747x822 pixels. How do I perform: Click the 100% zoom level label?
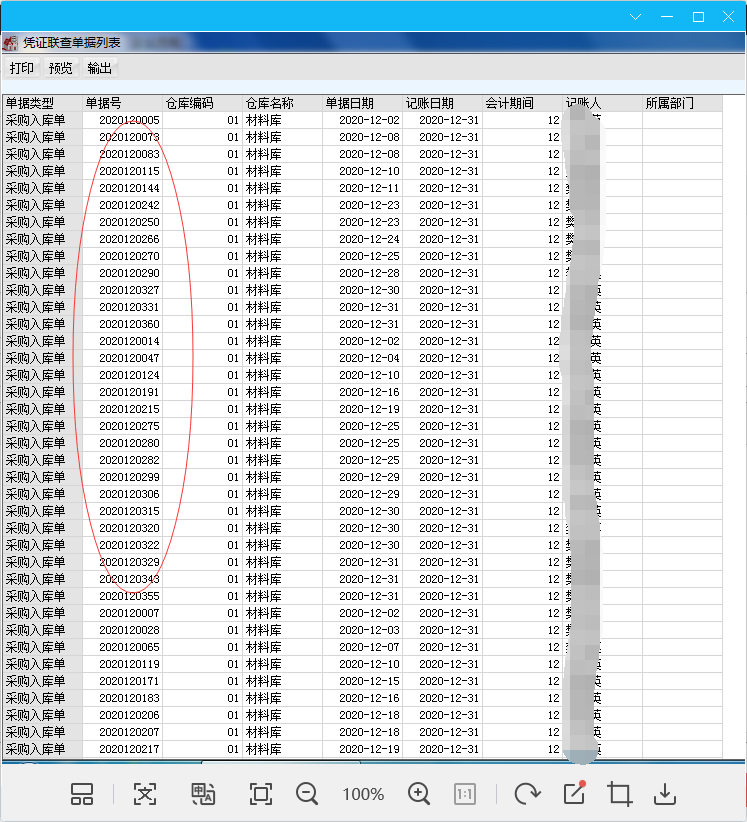tap(363, 794)
